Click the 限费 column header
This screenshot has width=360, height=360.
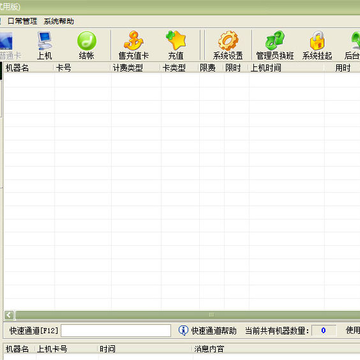(212, 68)
